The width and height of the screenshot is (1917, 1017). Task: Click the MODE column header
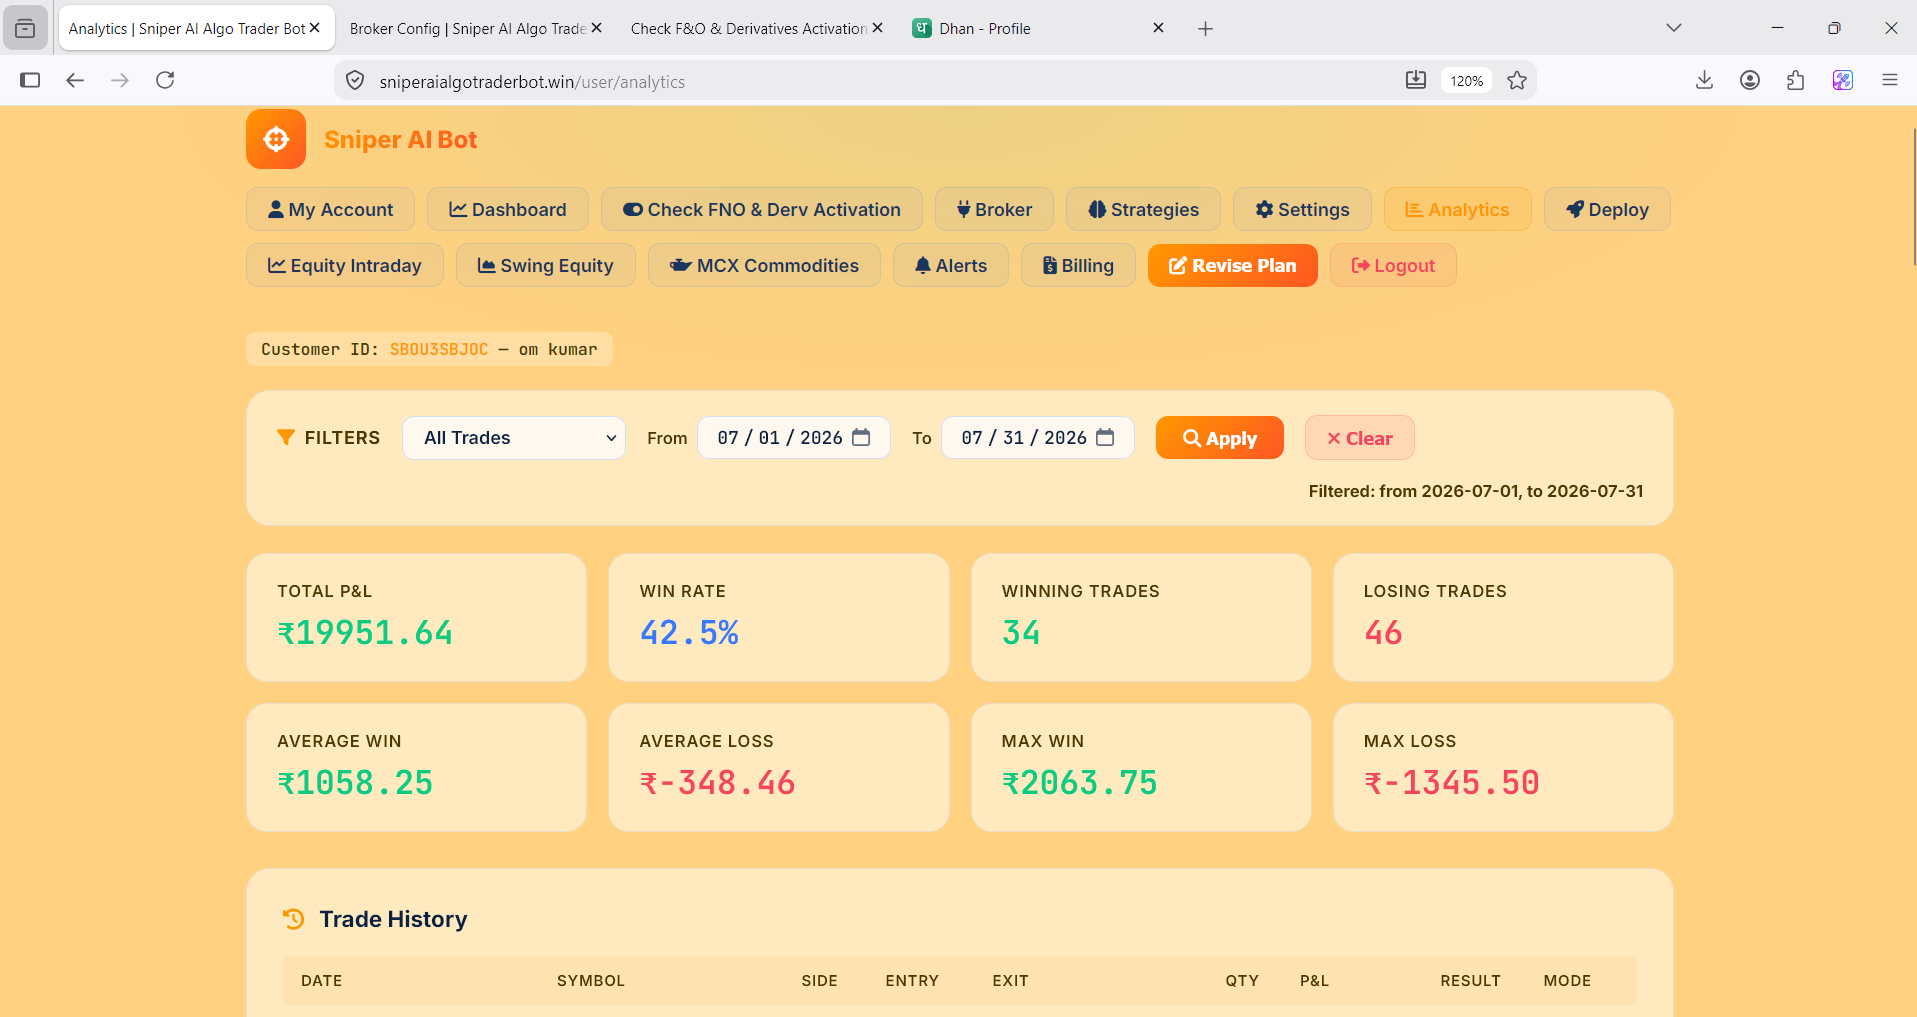click(x=1567, y=980)
